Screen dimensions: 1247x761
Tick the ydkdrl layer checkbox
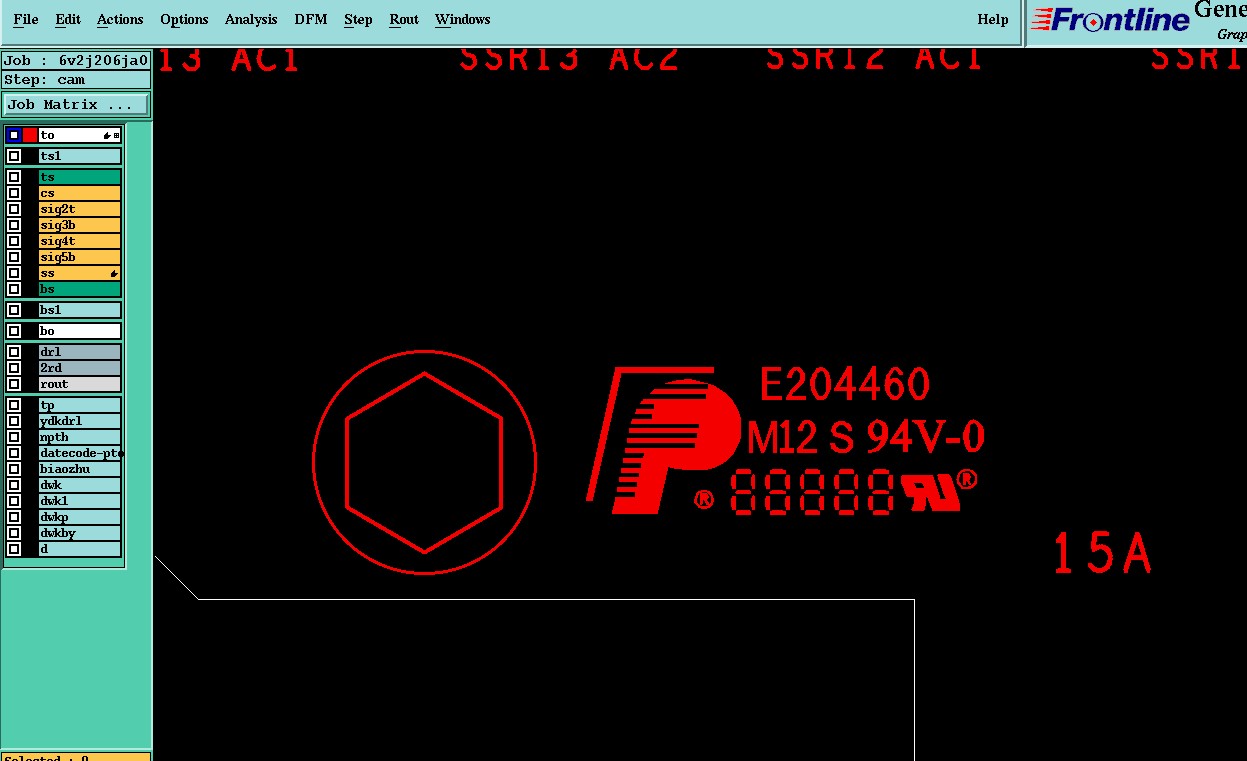click(x=14, y=421)
